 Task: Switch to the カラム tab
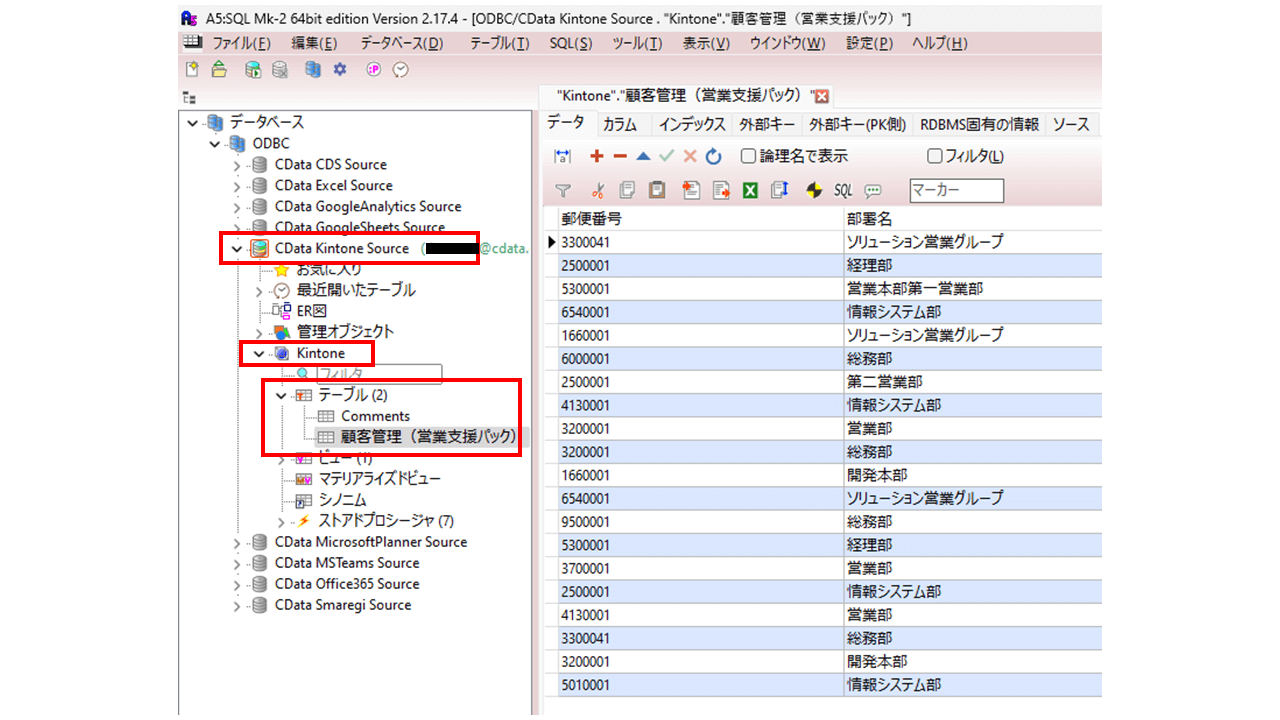[620, 125]
